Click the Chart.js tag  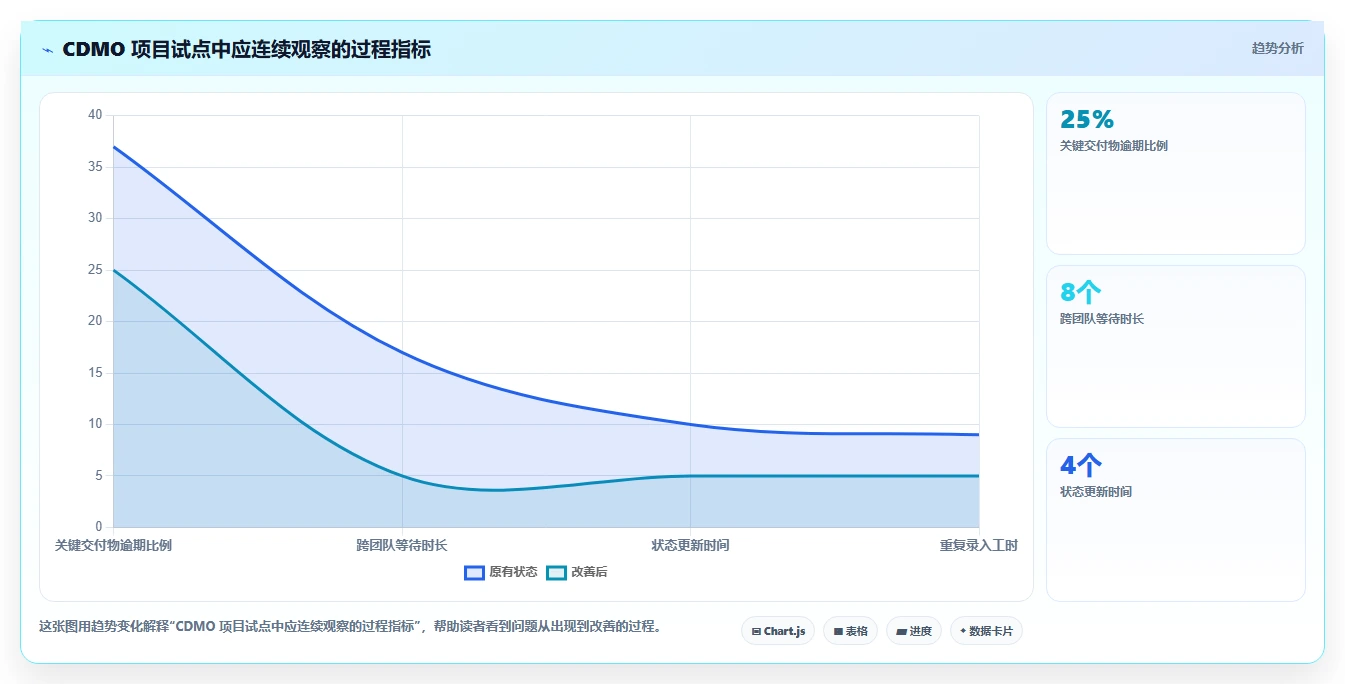pyautogui.click(x=778, y=631)
